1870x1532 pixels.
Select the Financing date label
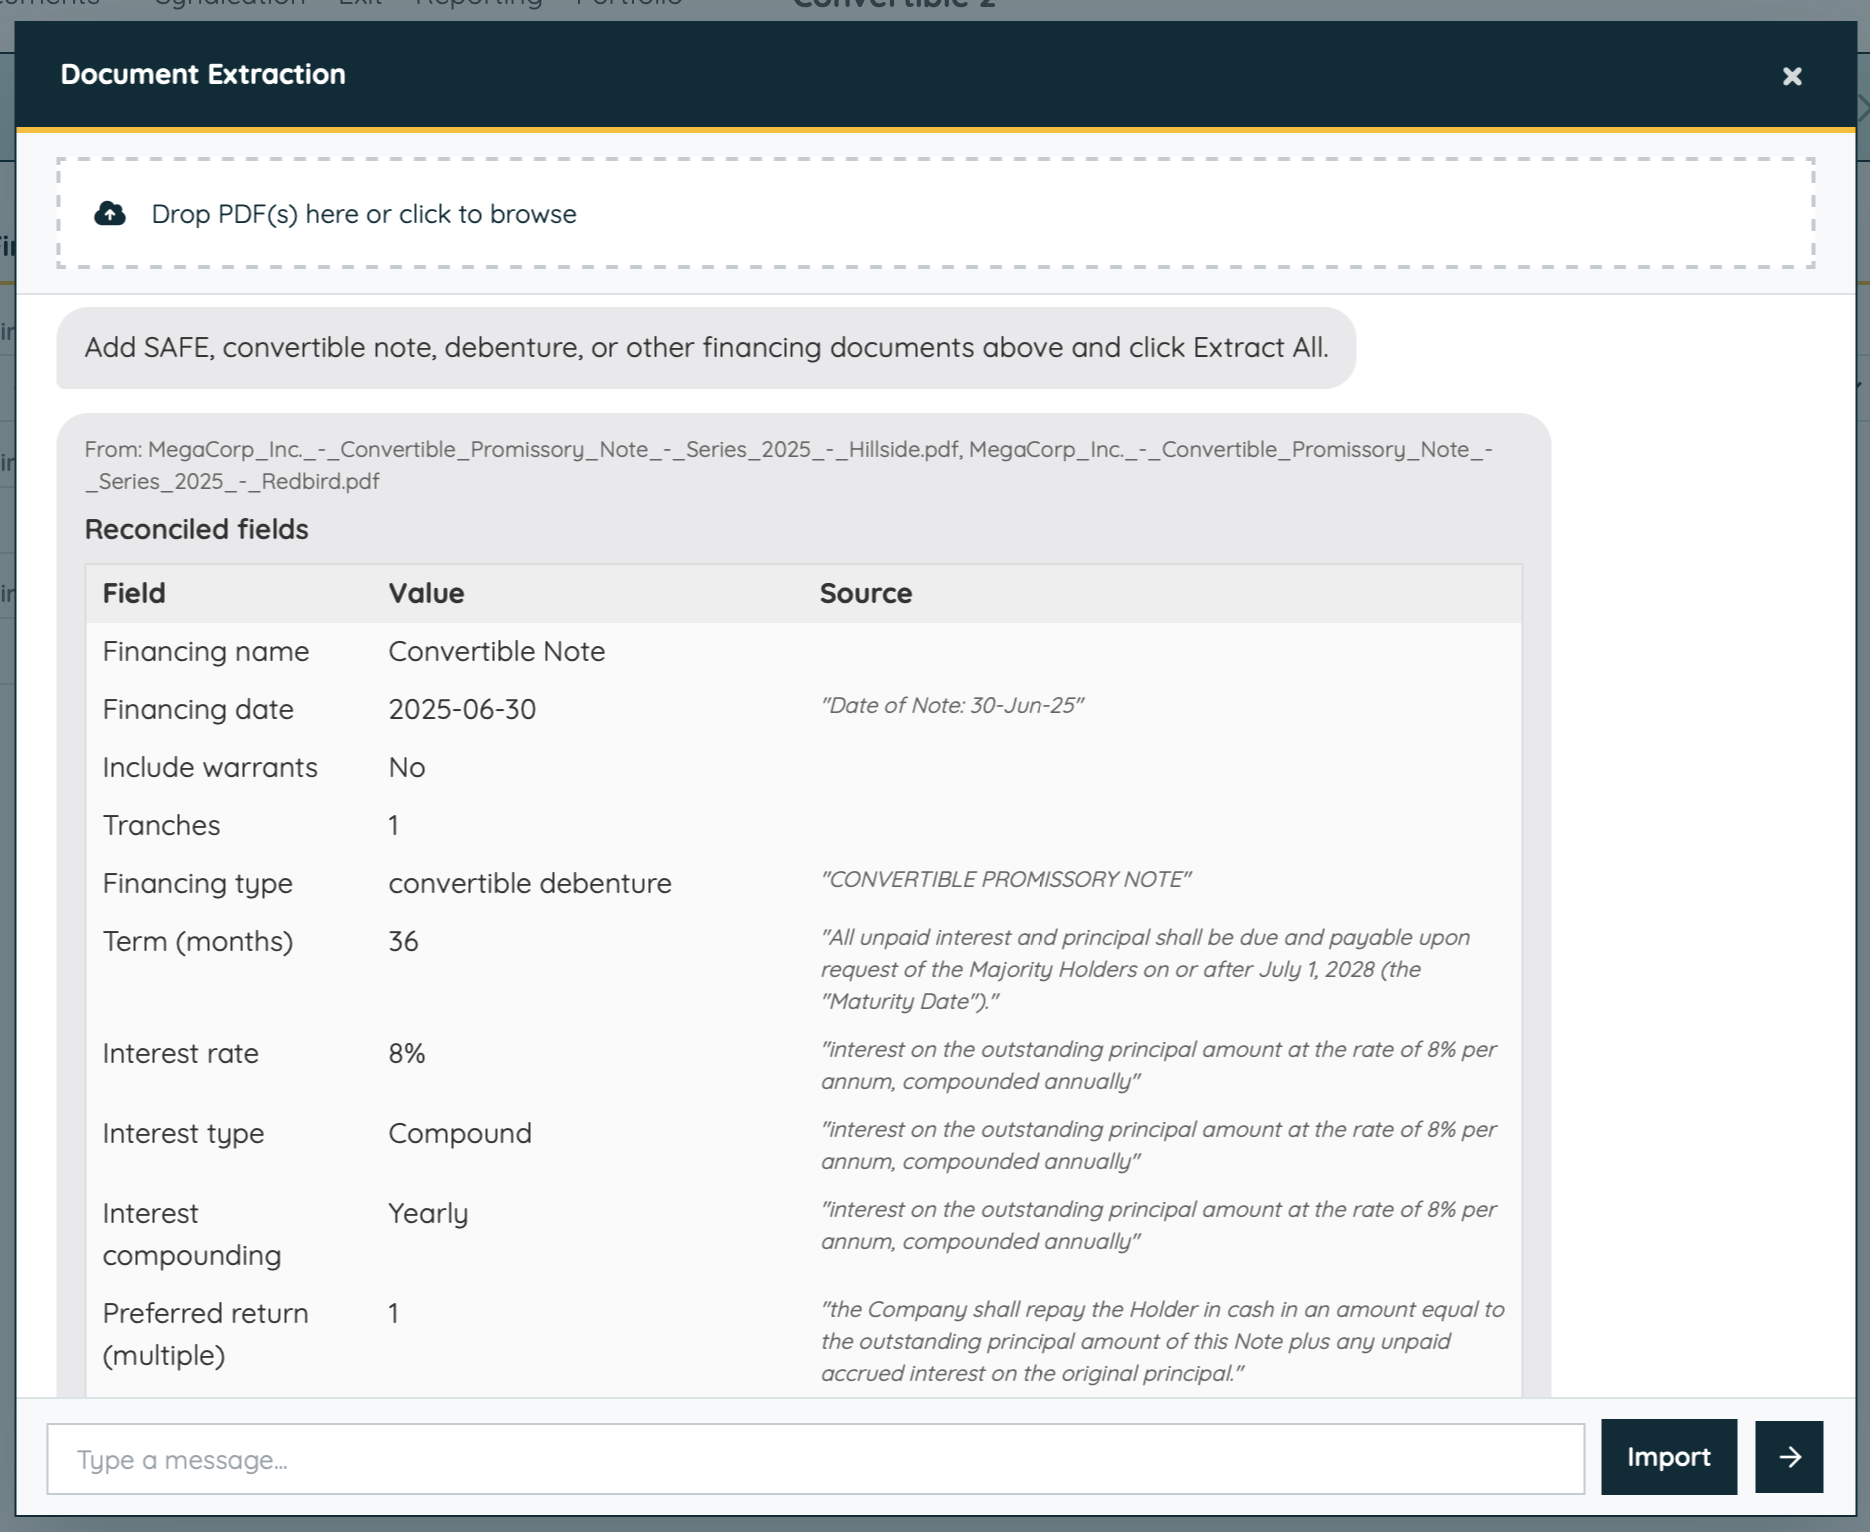(198, 709)
